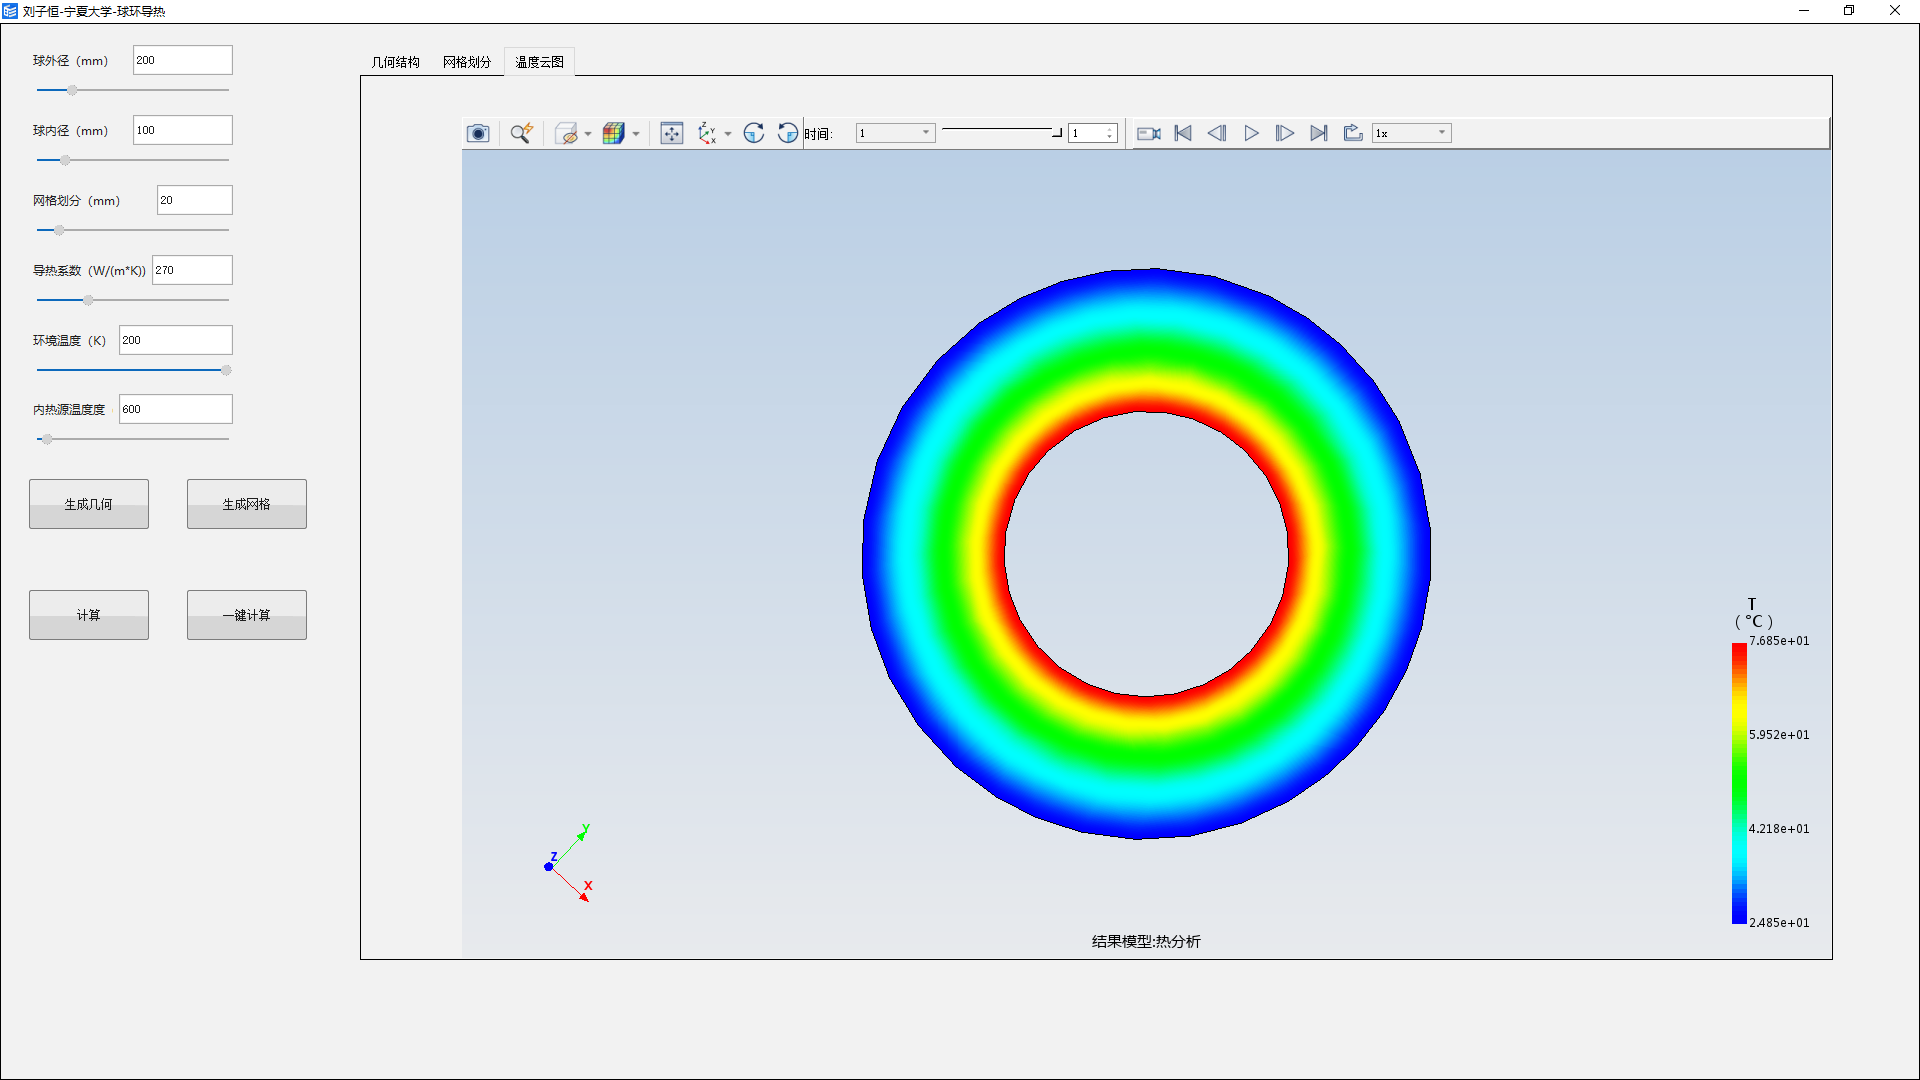1920x1080 pixels.
Task: Click the export animation icon
Action: click(x=1353, y=133)
